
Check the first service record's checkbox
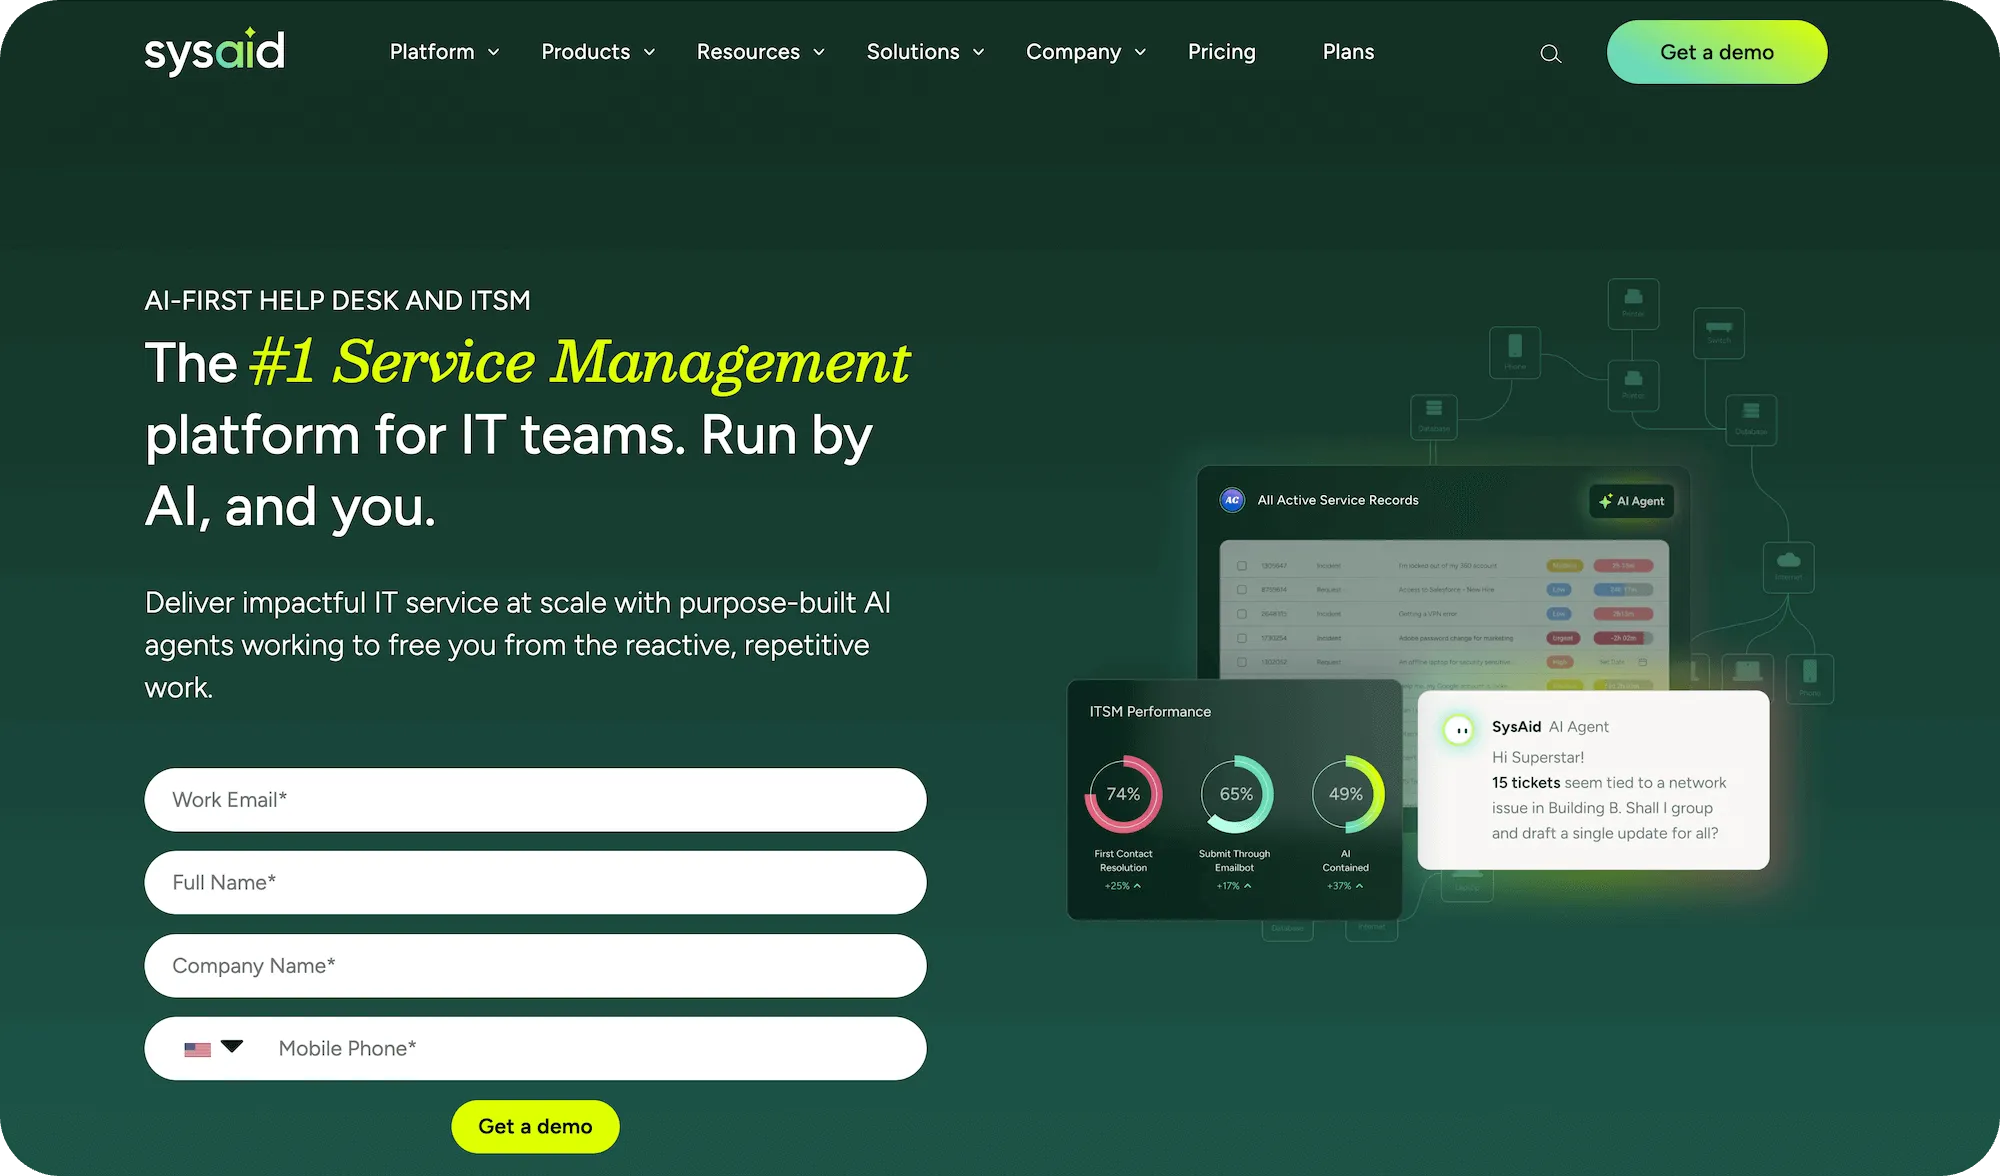1242,565
